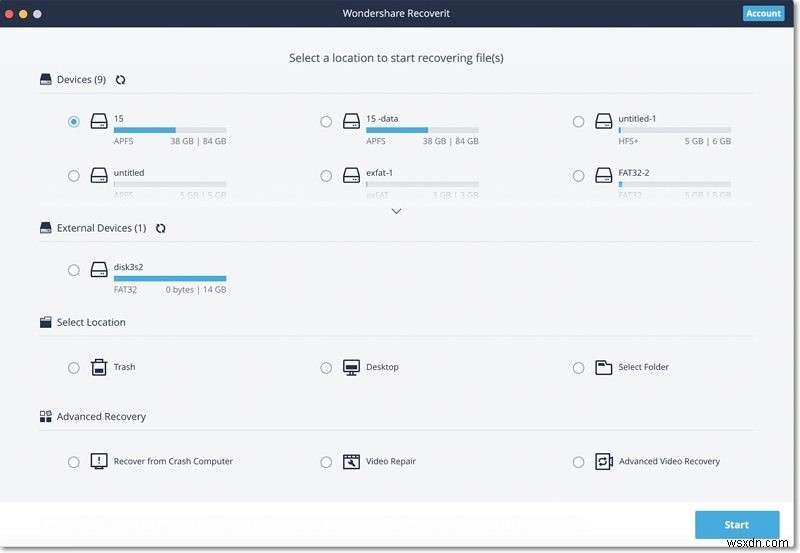Choose the Select Folder radio button
Screen dimensions: 800x553
click(578, 367)
